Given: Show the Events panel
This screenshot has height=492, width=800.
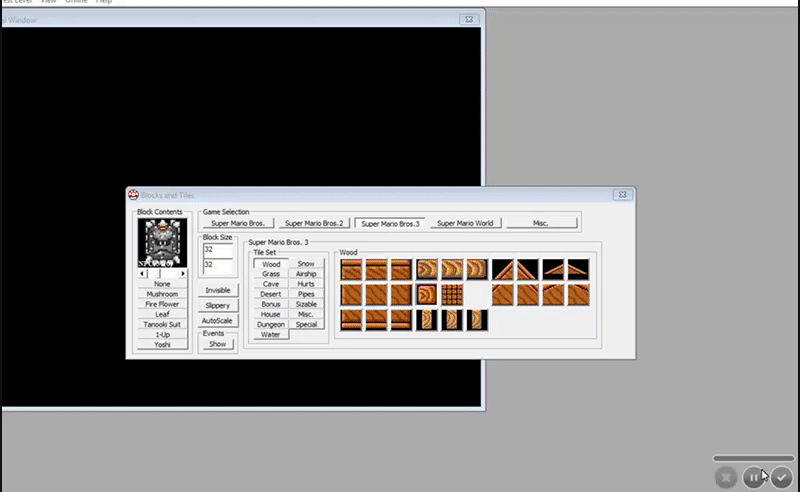Looking at the screenshot, I should 217,344.
